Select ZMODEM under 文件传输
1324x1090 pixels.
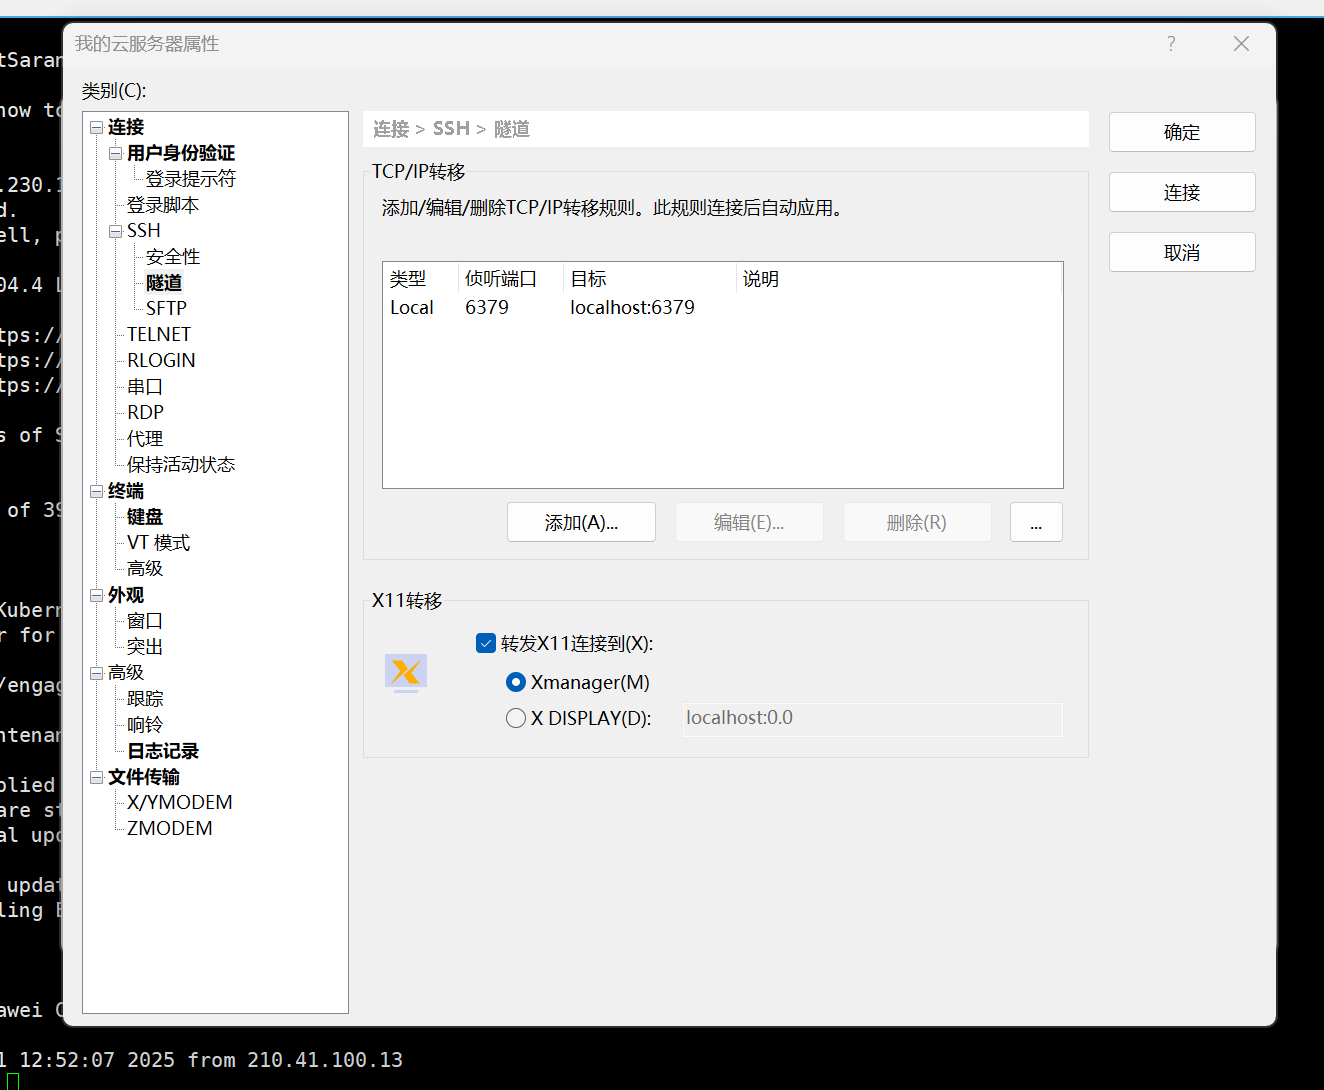pos(170,829)
